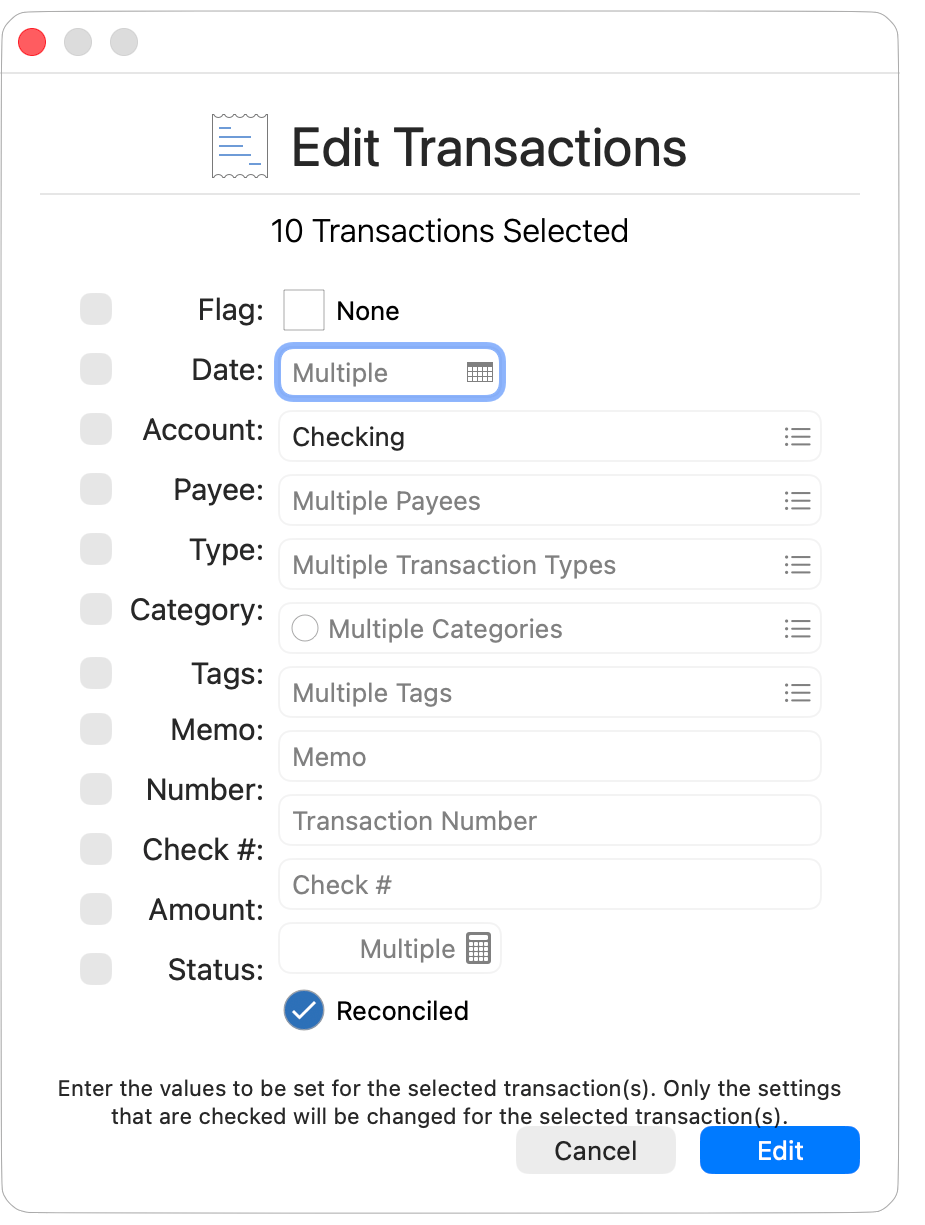Select the Multiple Categories radio circle
The image size is (925, 1225).
click(x=304, y=628)
